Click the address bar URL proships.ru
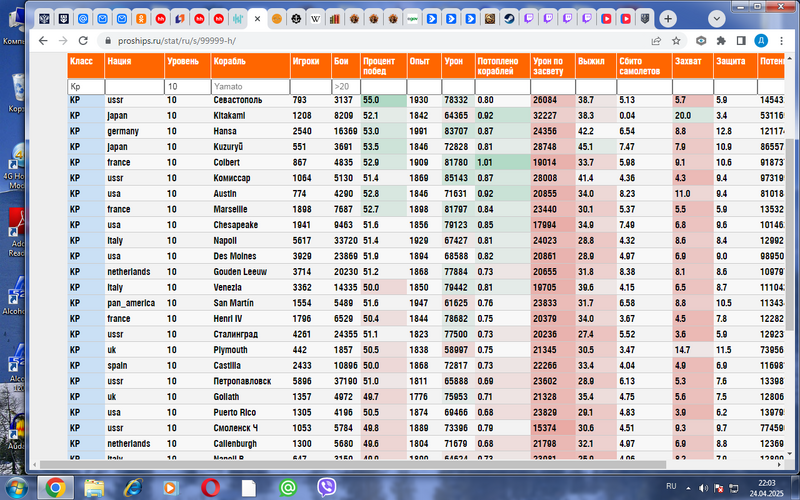 [177, 41]
